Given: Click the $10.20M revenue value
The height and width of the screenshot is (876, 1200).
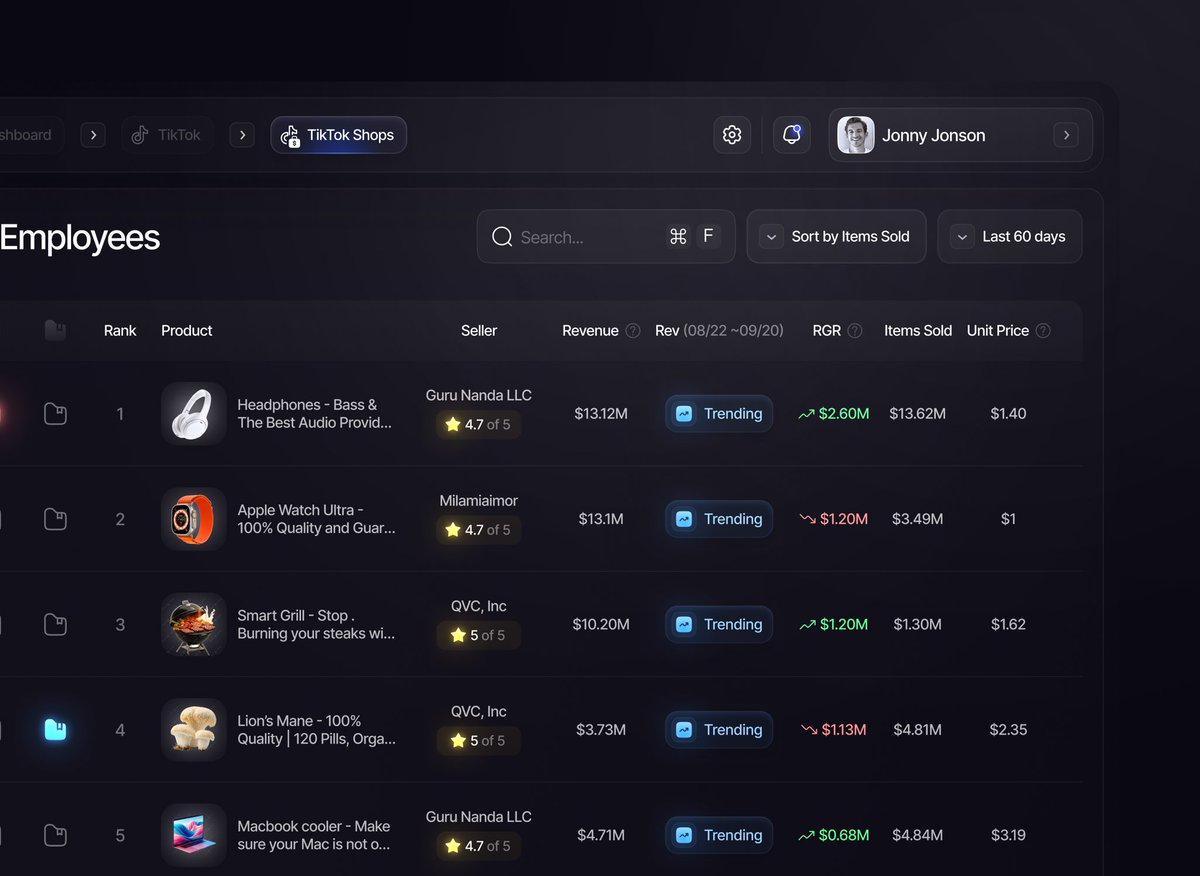Looking at the screenshot, I should [x=601, y=625].
